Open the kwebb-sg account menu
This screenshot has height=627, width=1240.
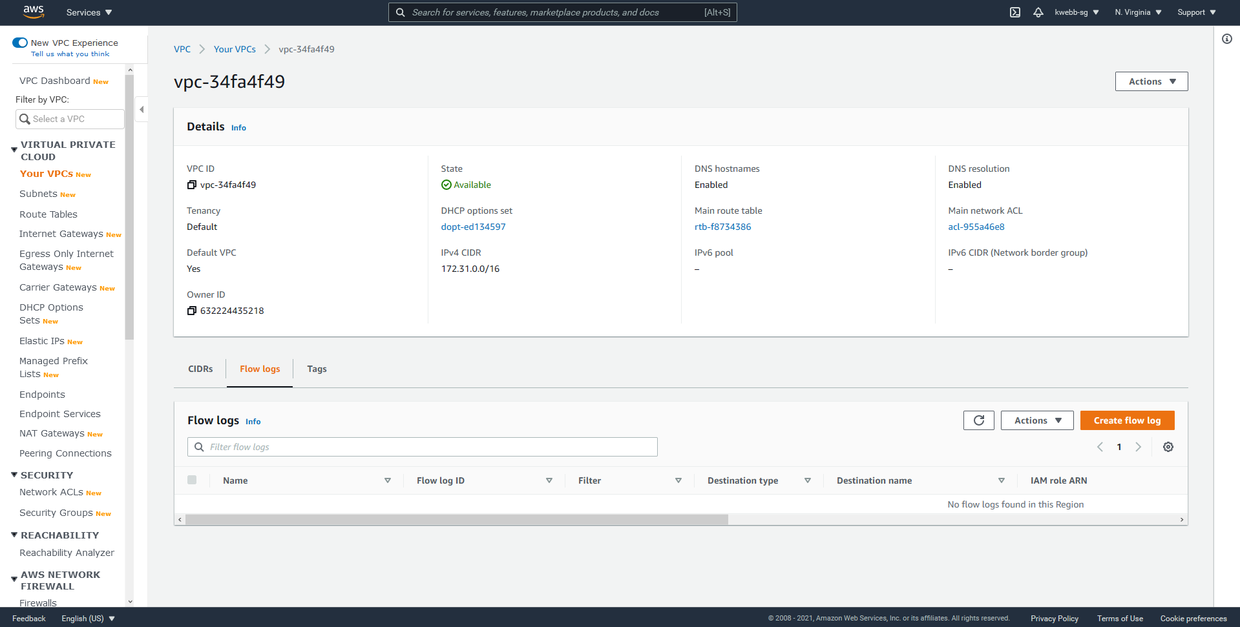point(1077,12)
